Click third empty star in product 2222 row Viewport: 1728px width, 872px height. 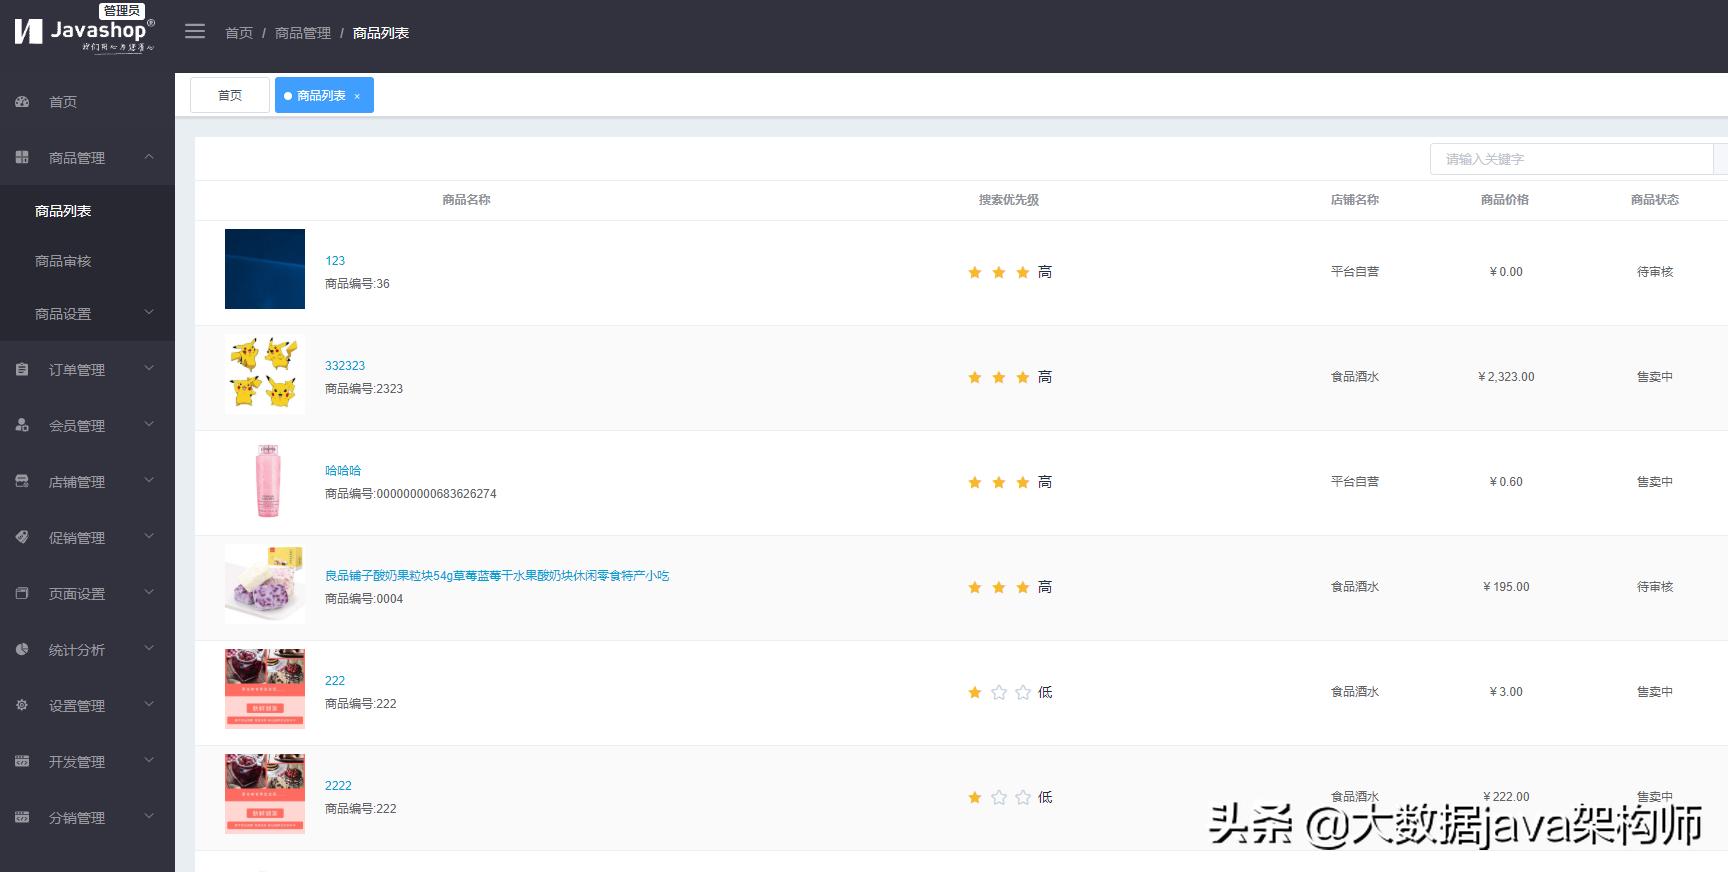point(1023,797)
